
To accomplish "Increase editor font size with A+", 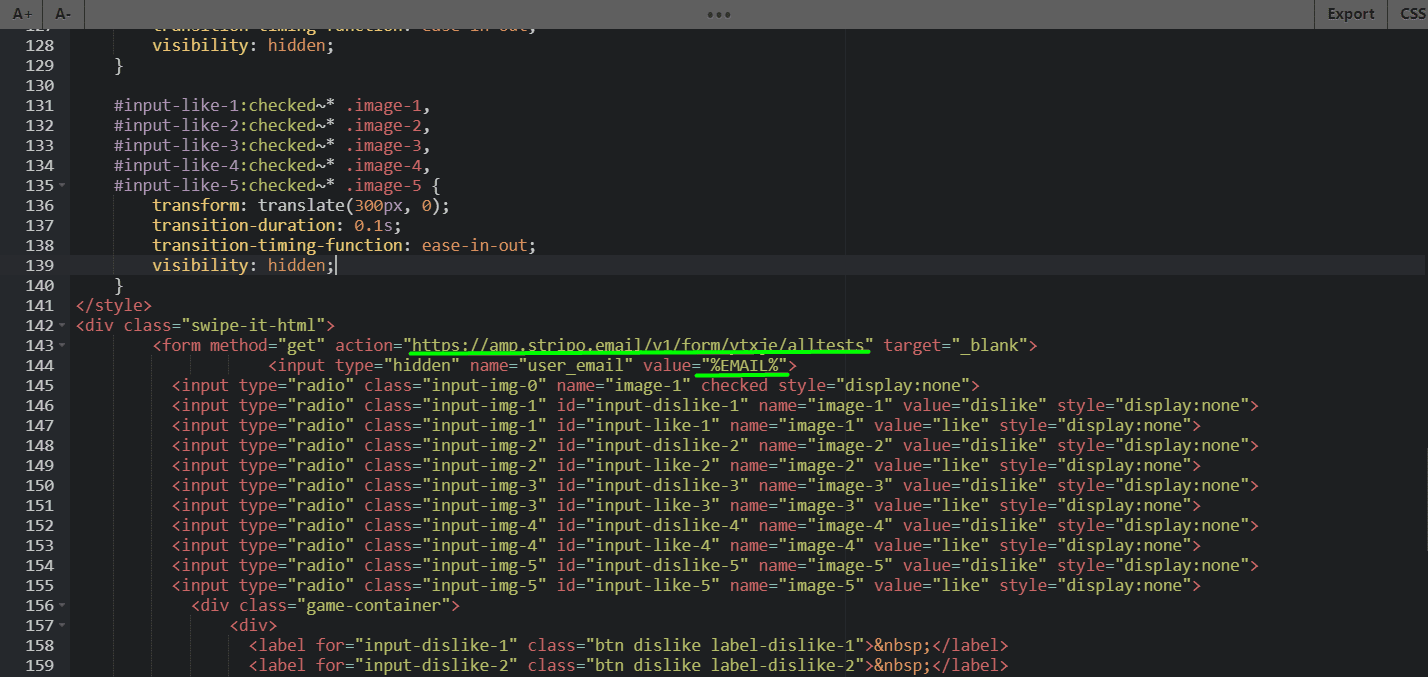I will pyautogui.click(x=21, y=14).
